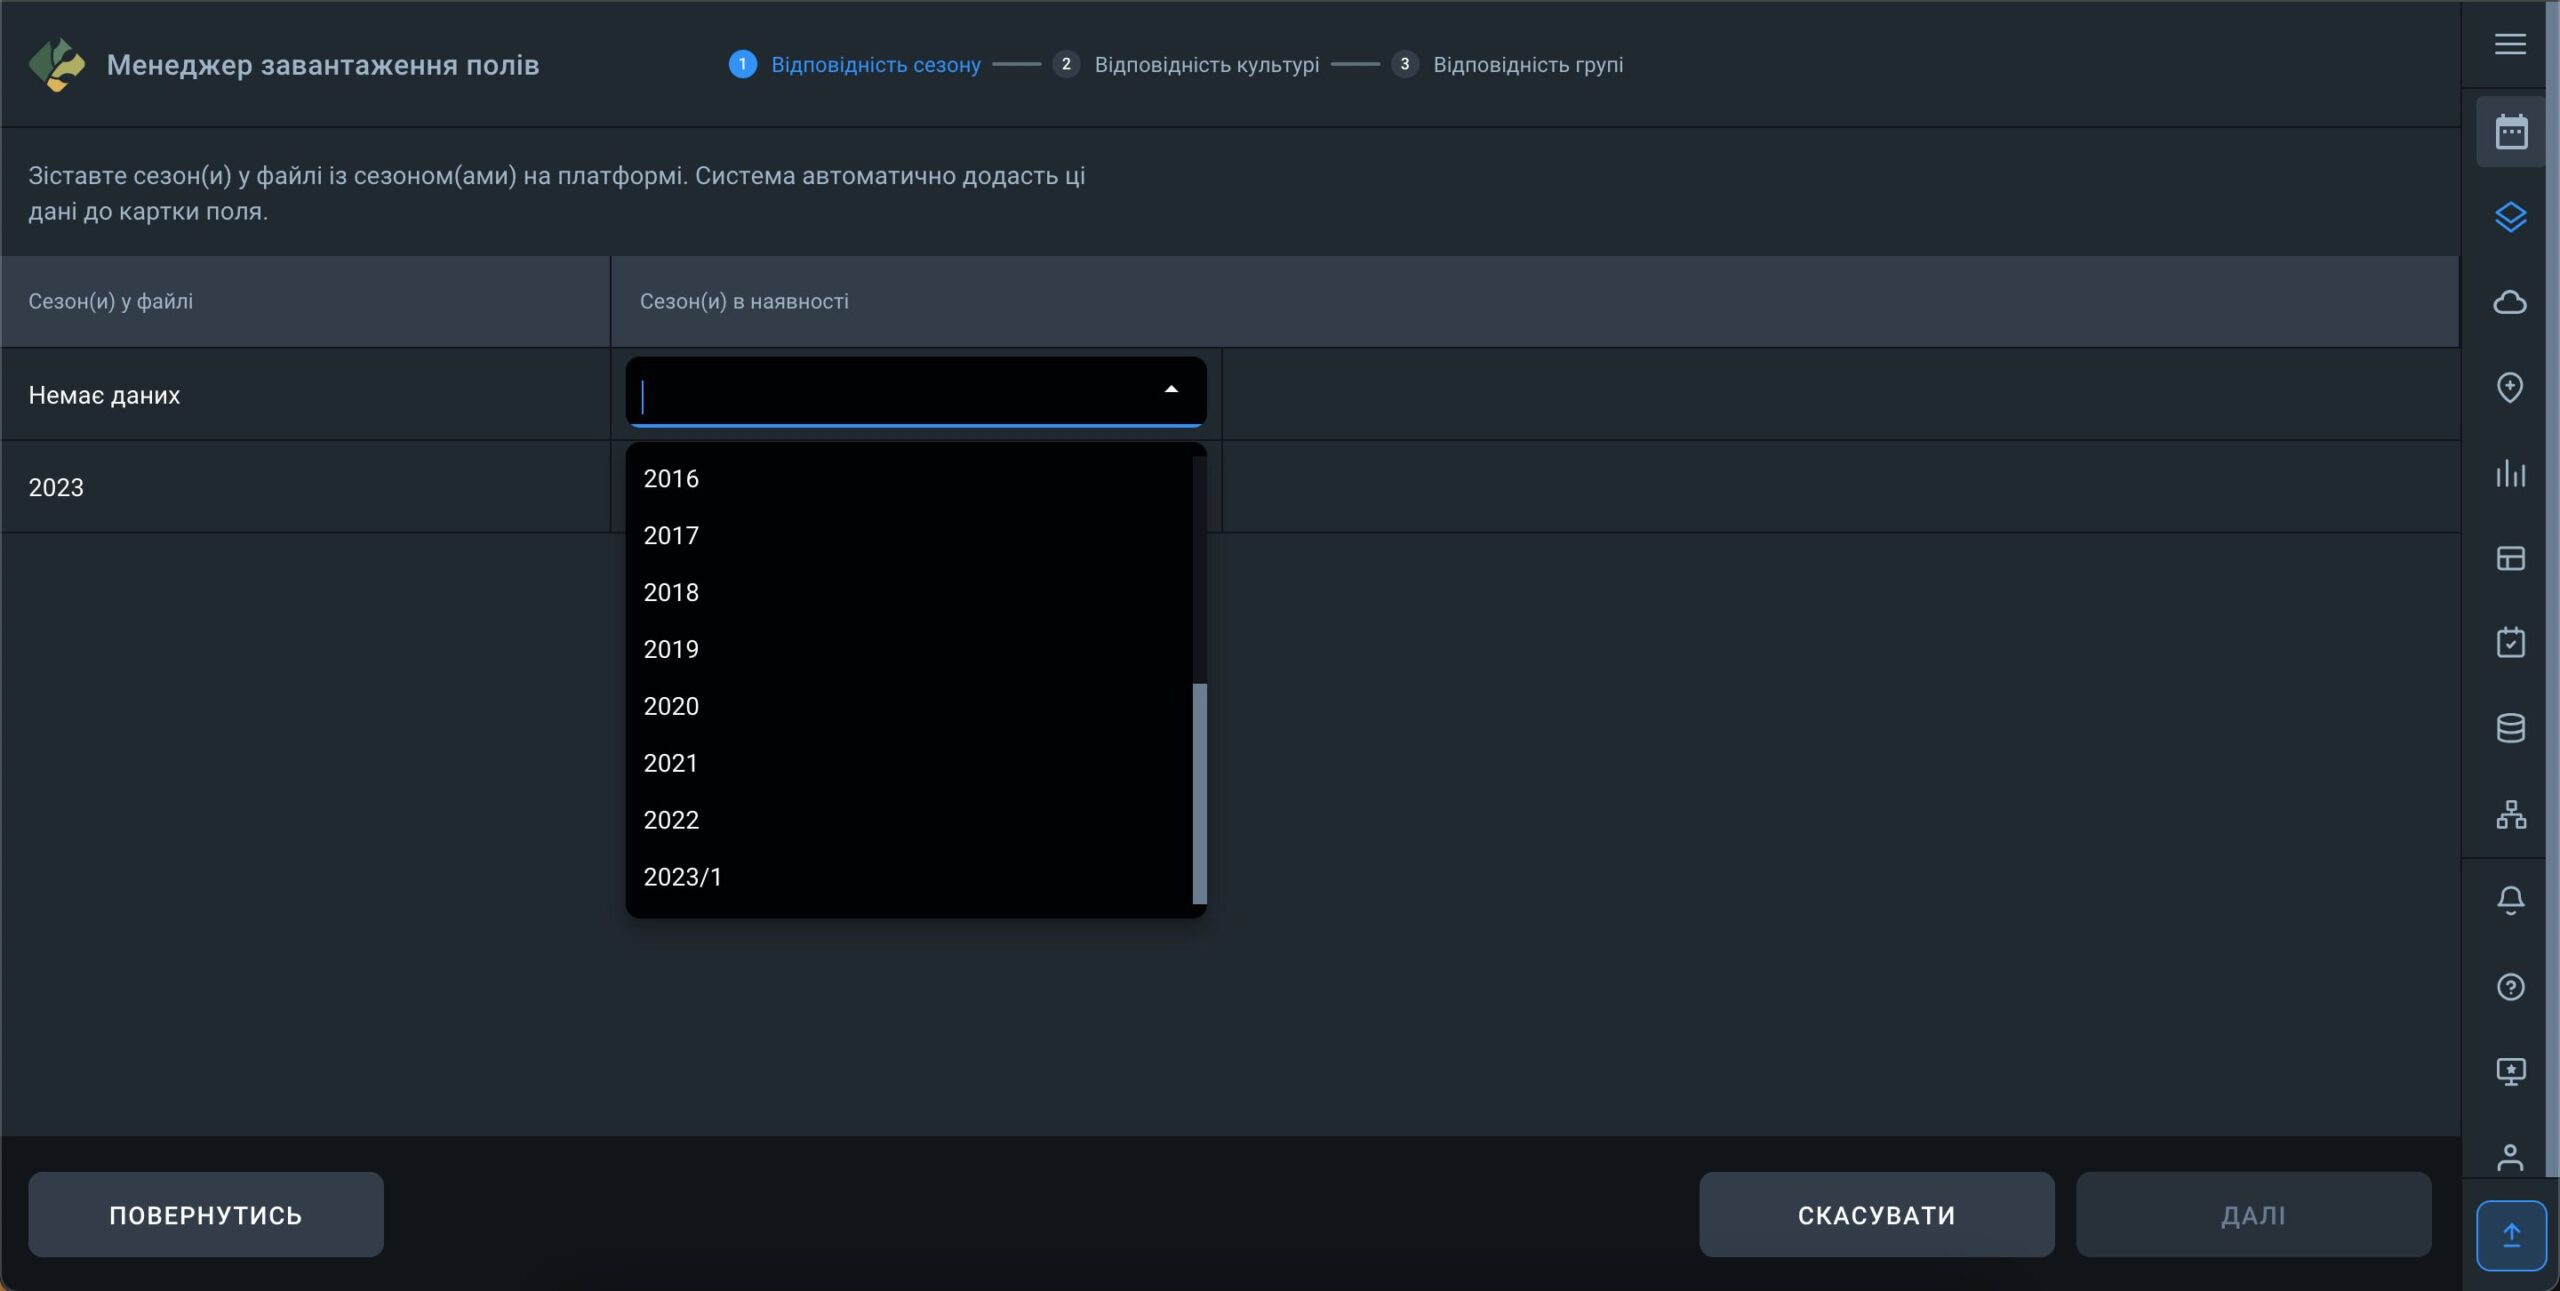Image resolution: width=2560 pixels, height=1291 pixels.
Task: Go to step Відповідність культурі
Action: pos(1205,65)
